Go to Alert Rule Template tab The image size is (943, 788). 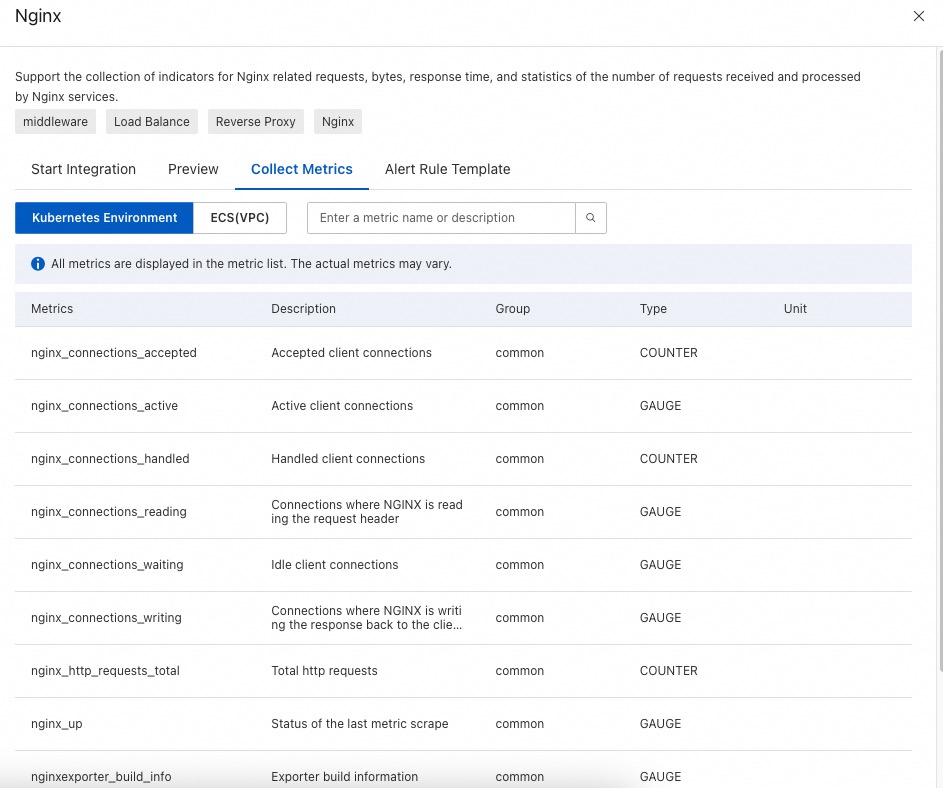point(447,170)
